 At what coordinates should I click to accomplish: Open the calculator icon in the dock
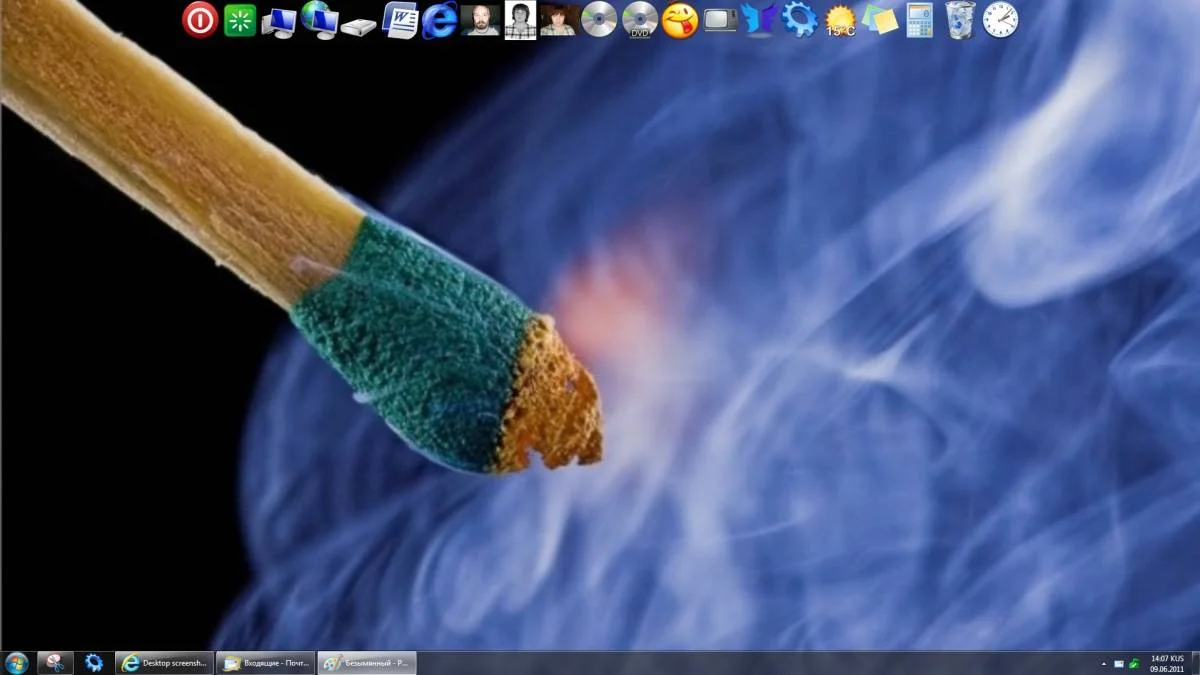pyautogui.click(x=919, y=20)
